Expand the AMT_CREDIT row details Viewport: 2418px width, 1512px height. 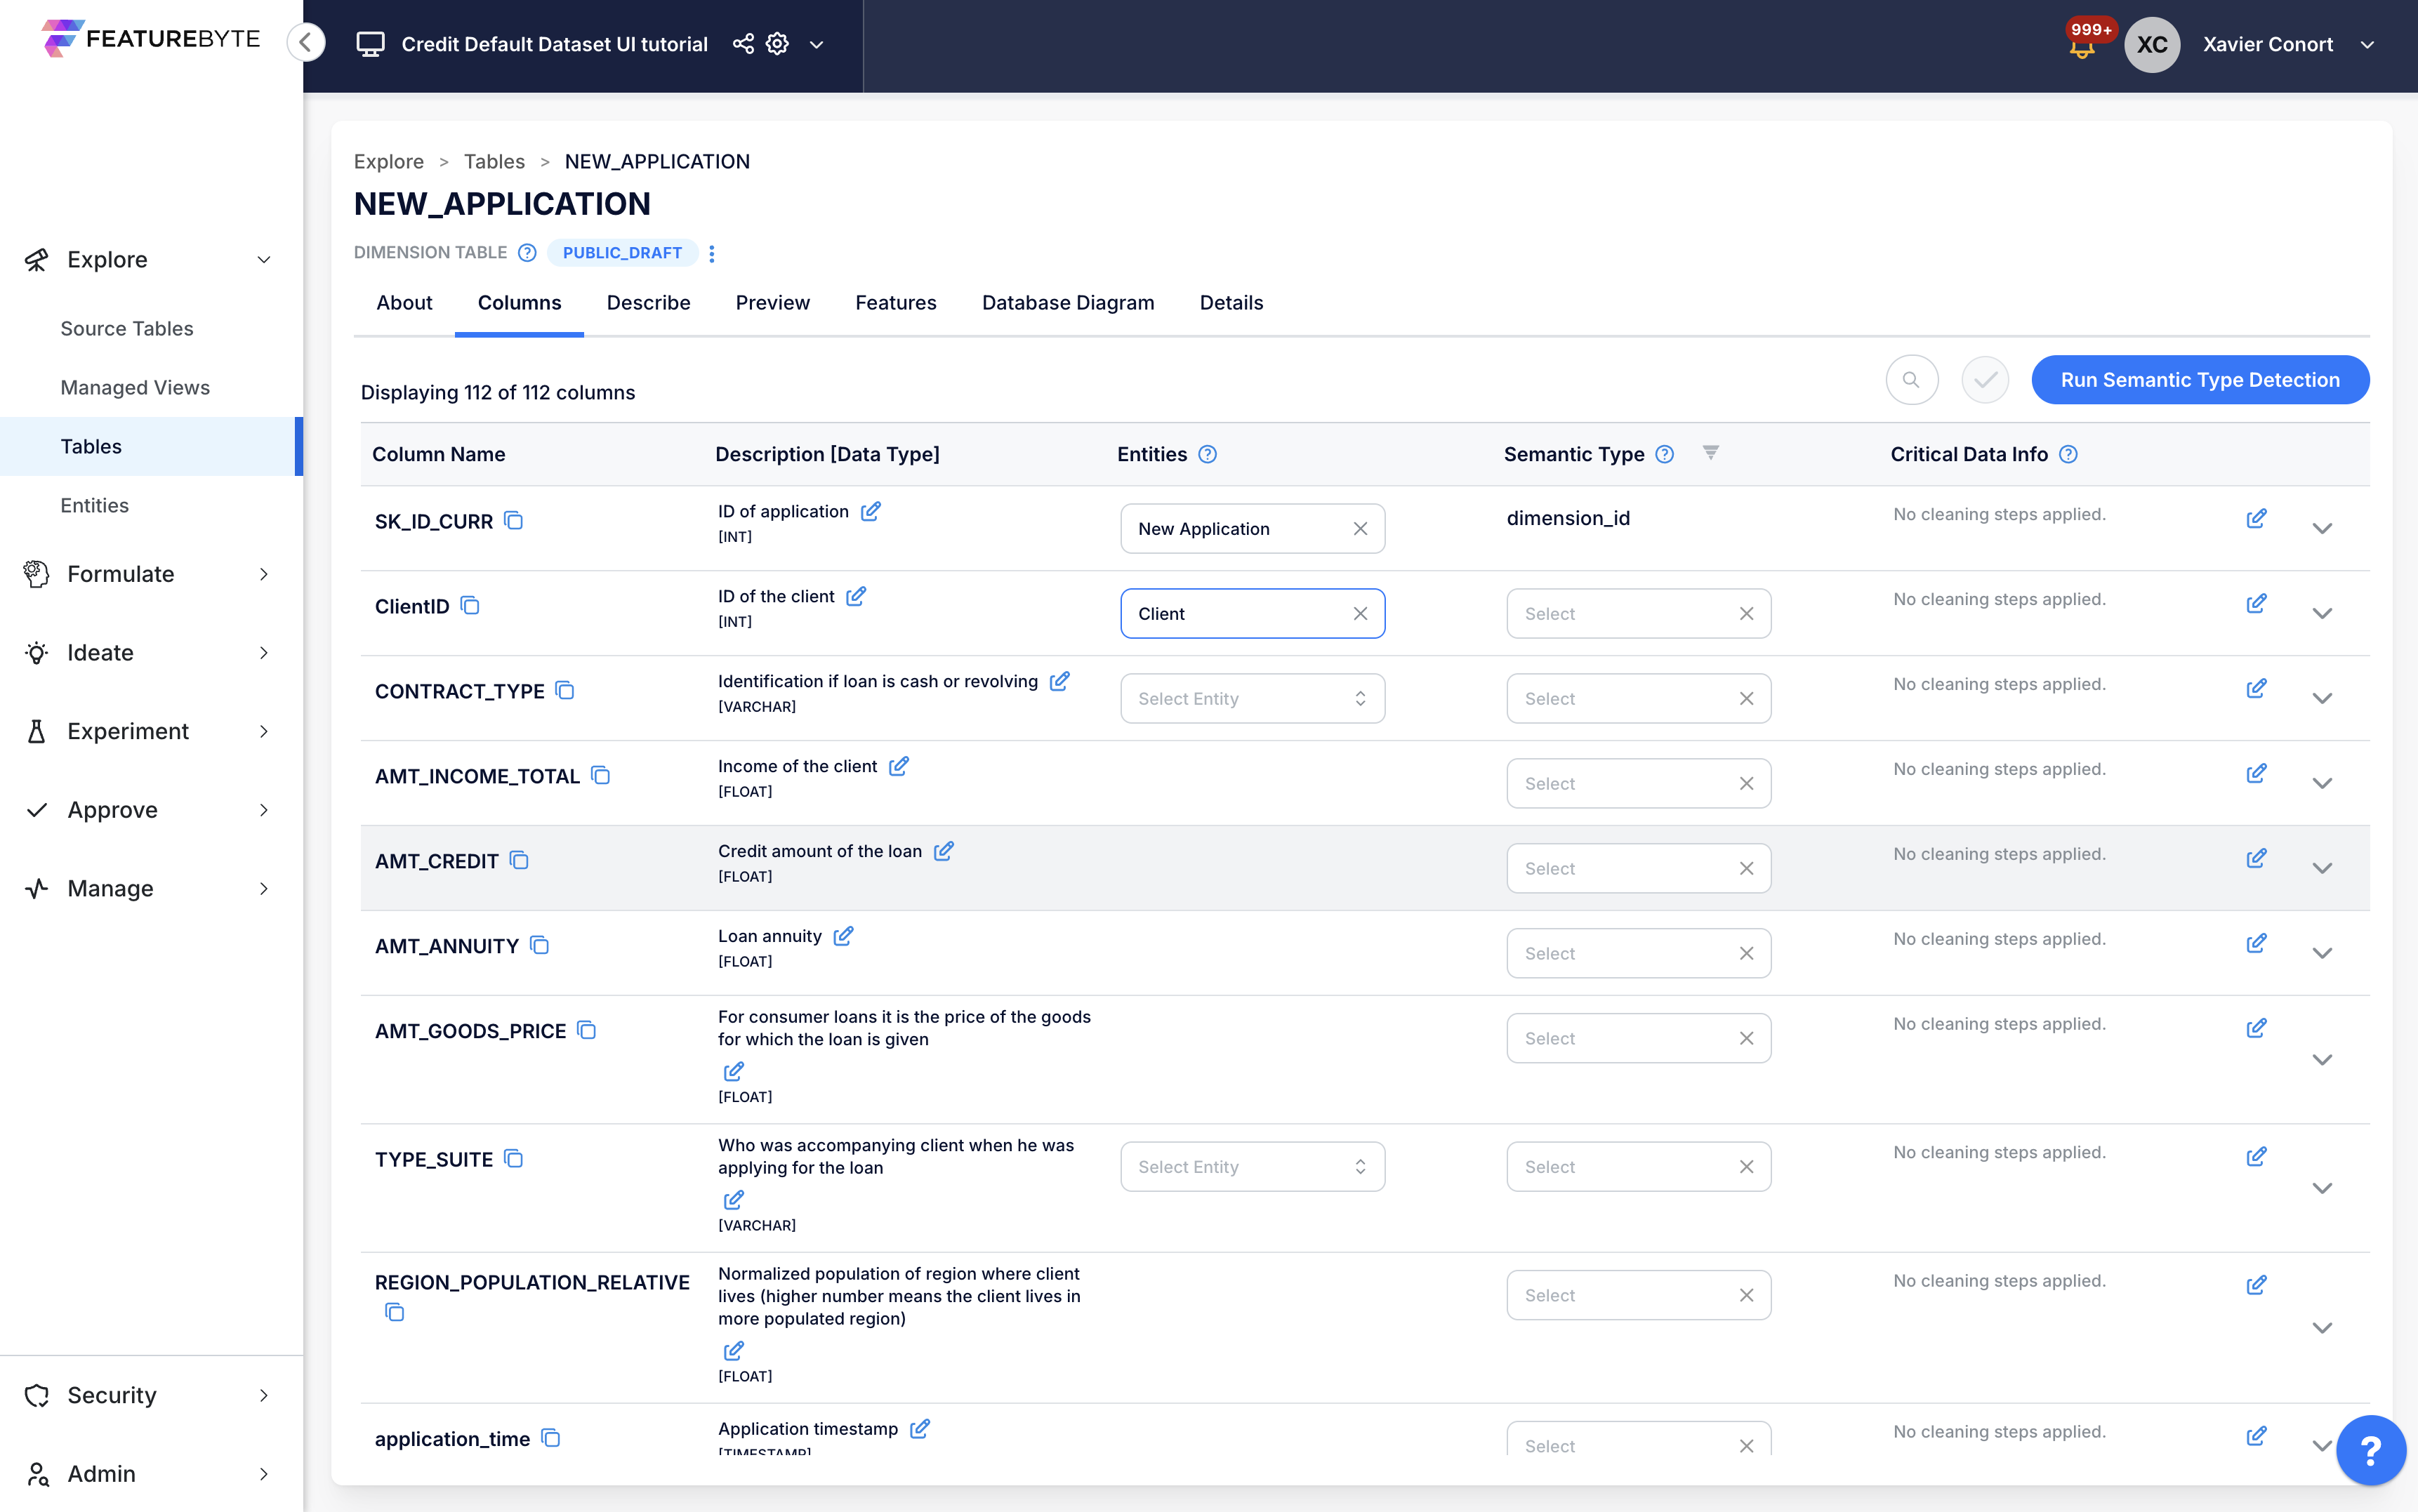[x=2323, y=867]
